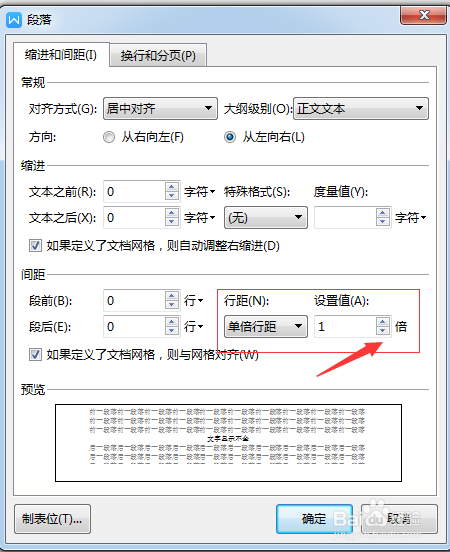This screenshot has width=450, height=552.
Task: Open the 字符 unit dropdown for 文本之前
Action: [200, 192]
